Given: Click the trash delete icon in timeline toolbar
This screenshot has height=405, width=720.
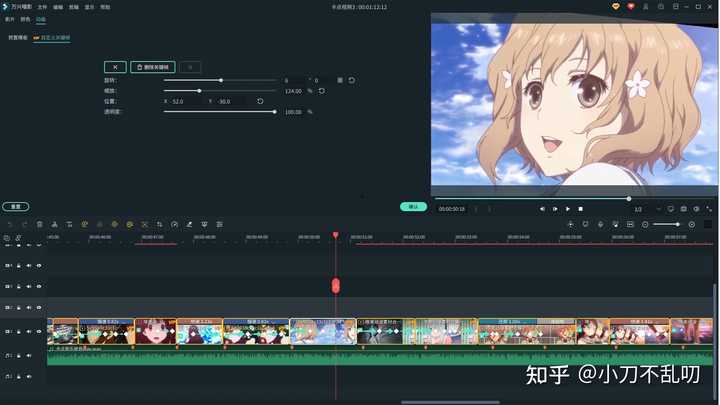Looking at the screenshot, I should tap(39, 225).
